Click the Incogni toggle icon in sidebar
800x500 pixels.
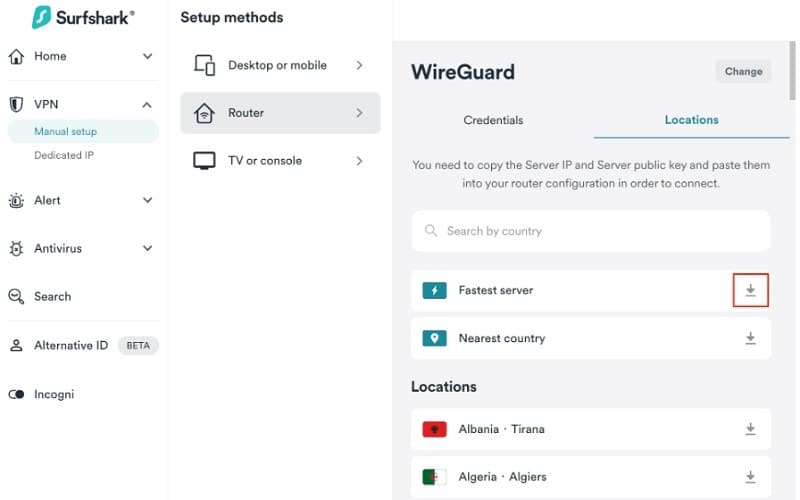pos(16,394)
